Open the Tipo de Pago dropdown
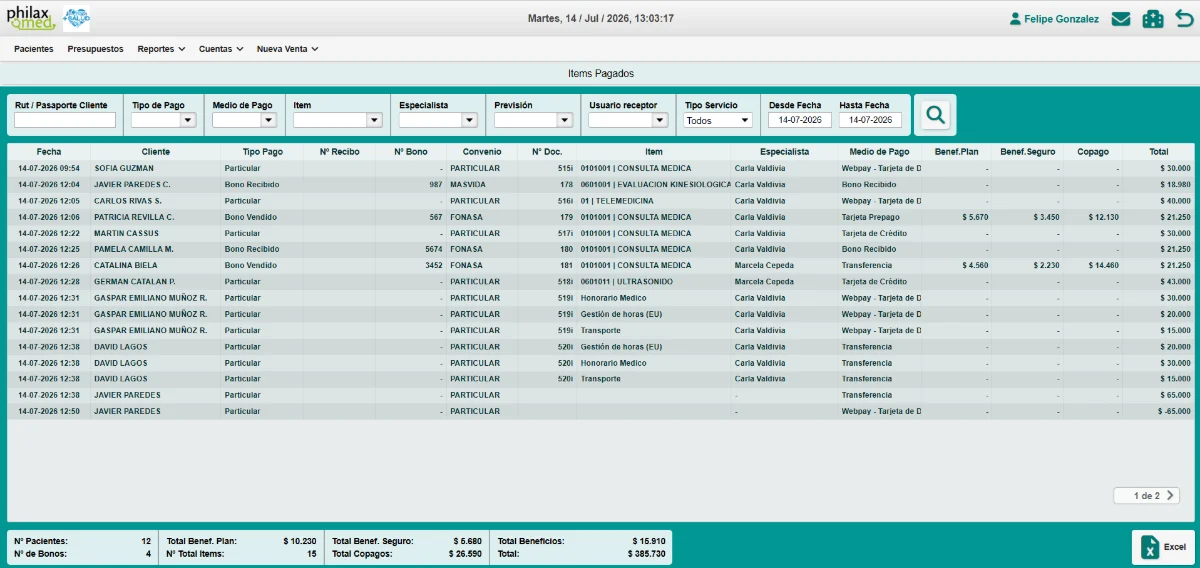 click(163, 120)
